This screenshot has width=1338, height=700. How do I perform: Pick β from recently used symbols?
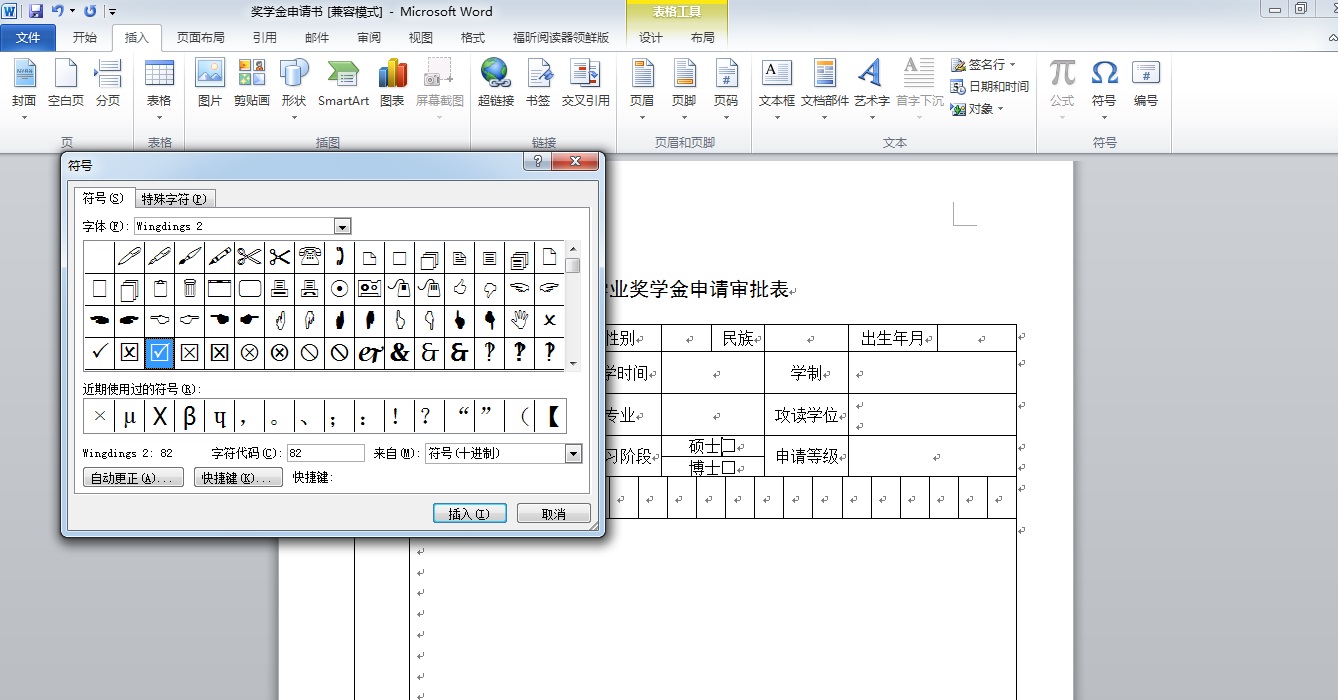tap(190, 416)
